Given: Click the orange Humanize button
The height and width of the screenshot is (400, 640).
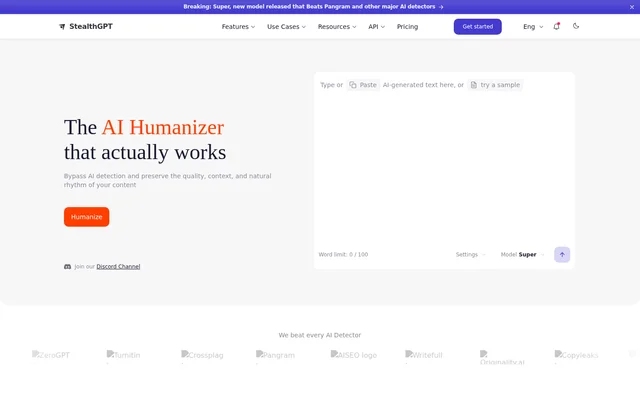Looking at the screenshot, I should (x=87, y=217).
